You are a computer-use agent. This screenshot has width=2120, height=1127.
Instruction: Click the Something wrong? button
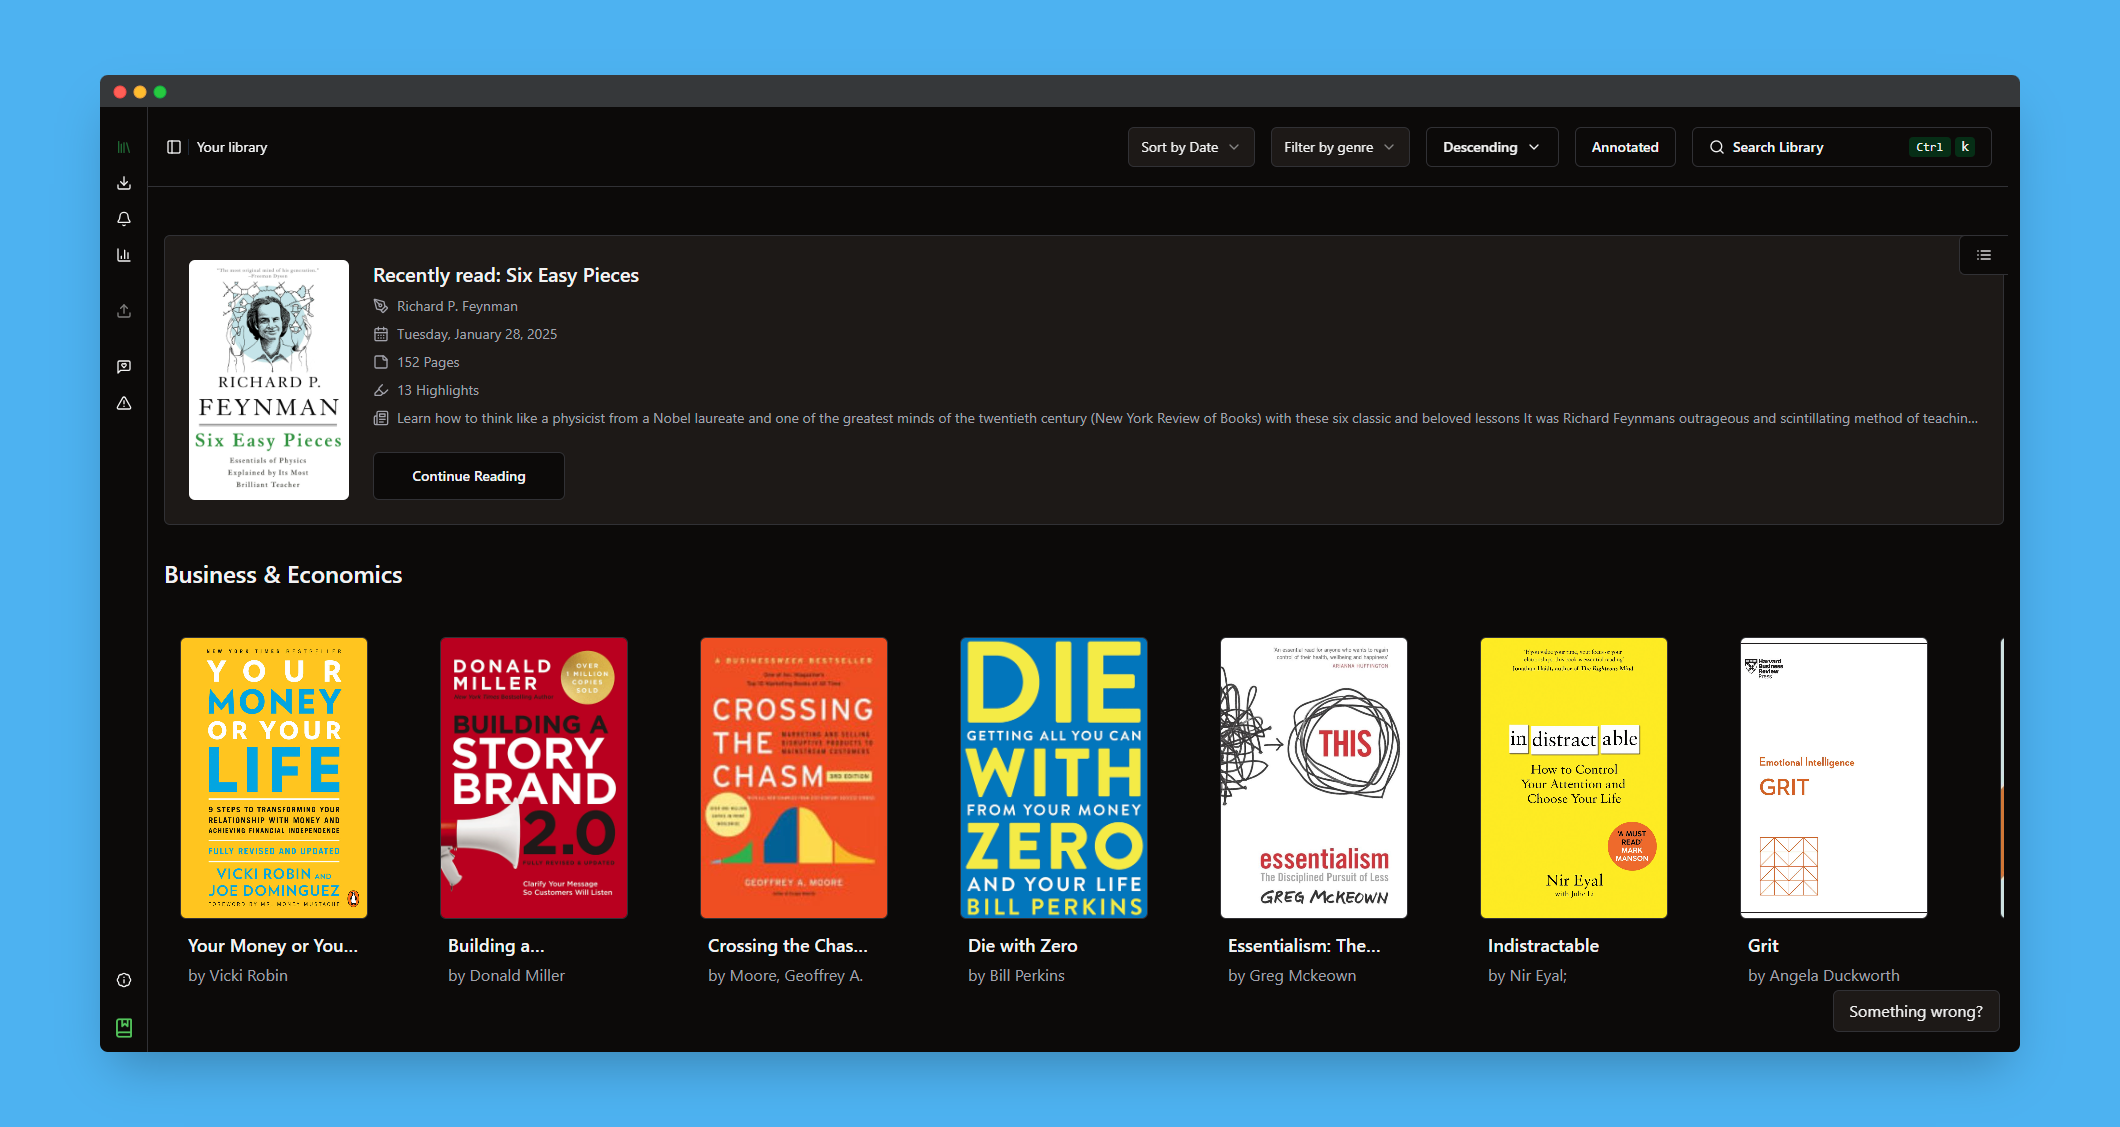pyautogui.click(x=1915, y=1011)
